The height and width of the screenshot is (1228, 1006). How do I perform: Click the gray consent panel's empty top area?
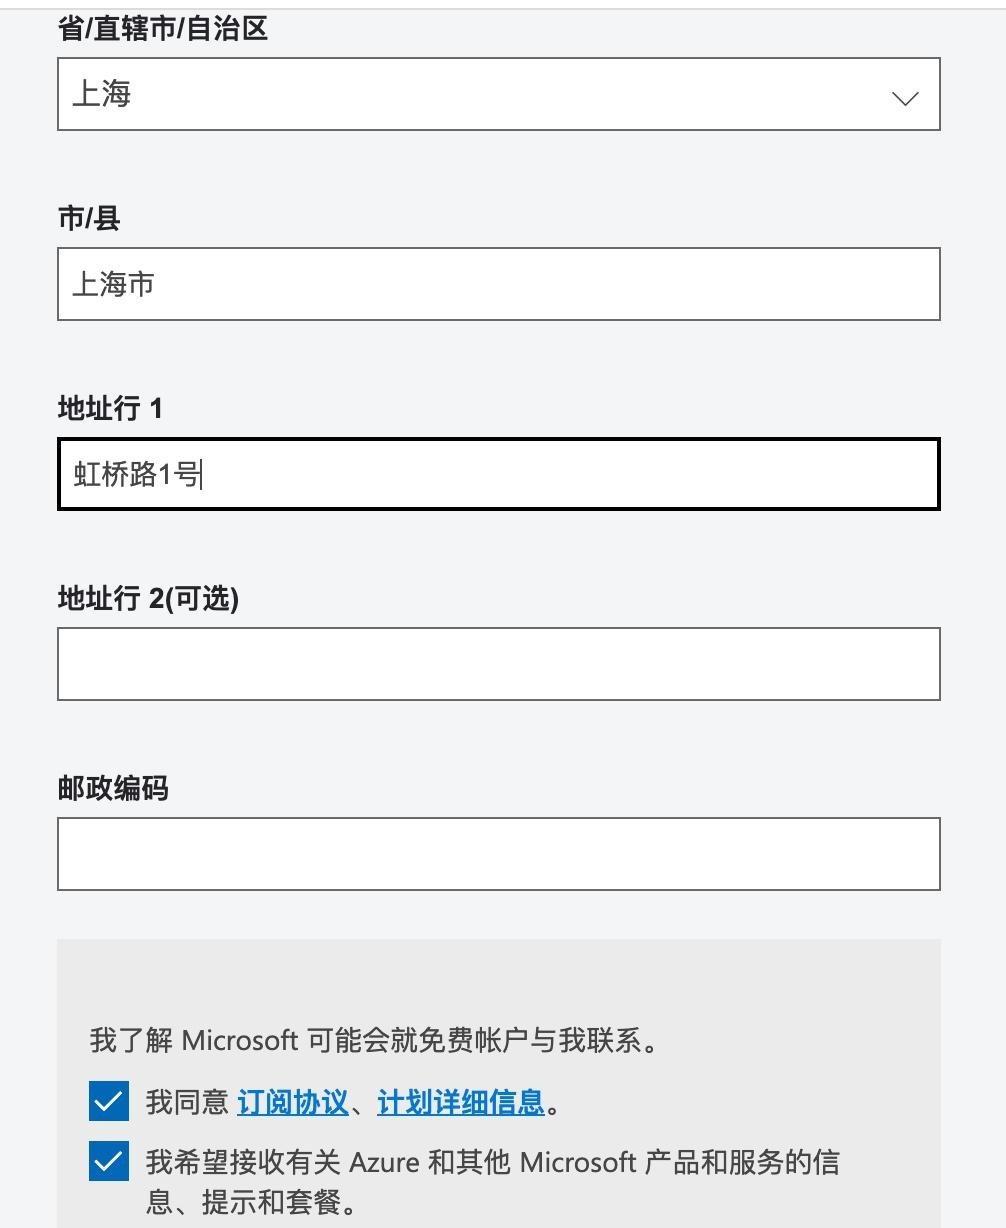coord(498,975)
